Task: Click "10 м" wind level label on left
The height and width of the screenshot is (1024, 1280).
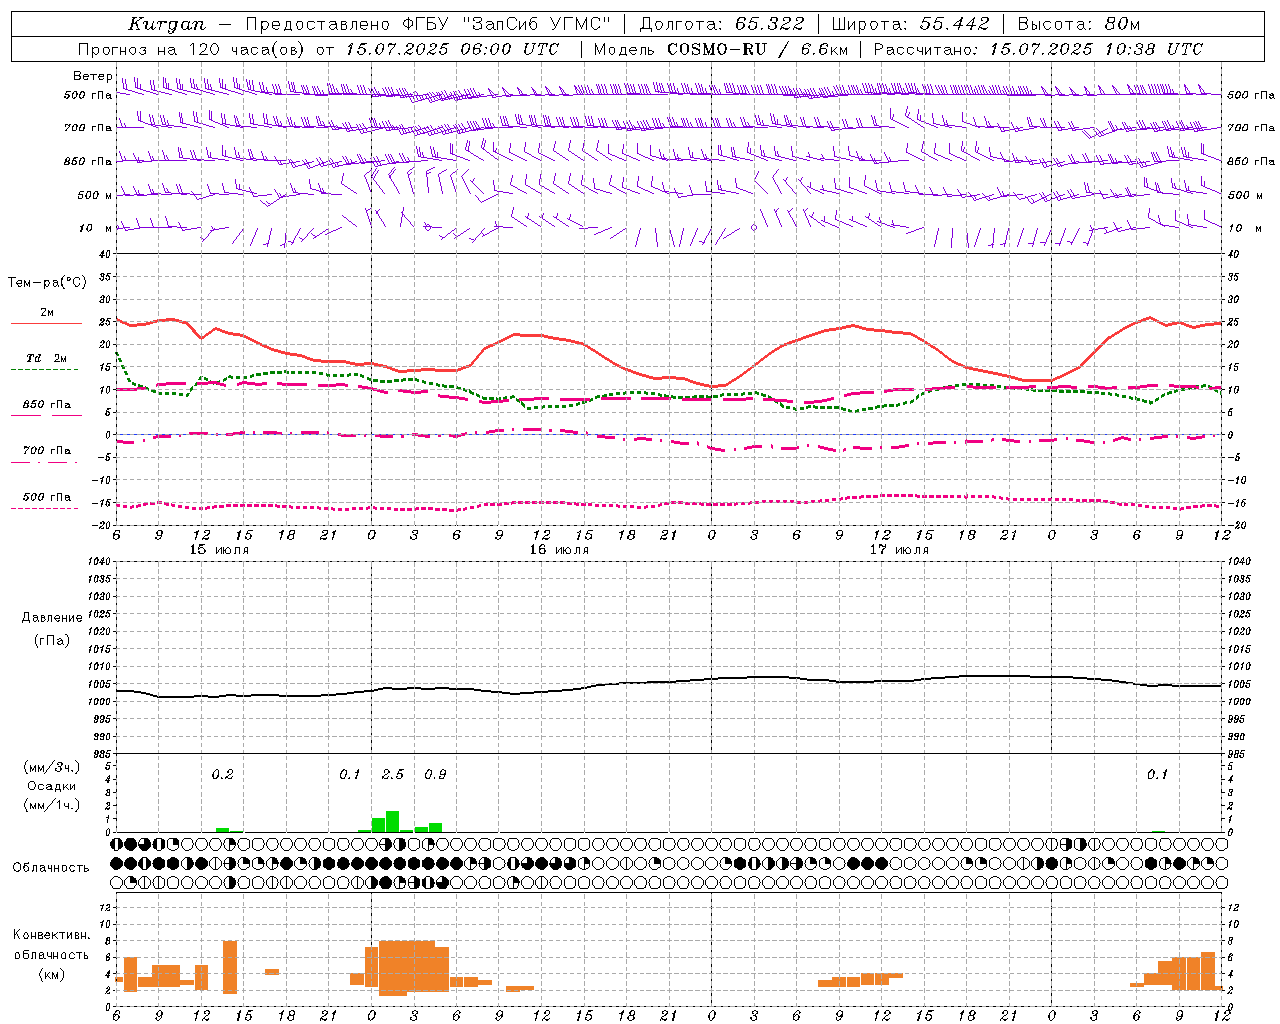Action: (x=96, y=228)
